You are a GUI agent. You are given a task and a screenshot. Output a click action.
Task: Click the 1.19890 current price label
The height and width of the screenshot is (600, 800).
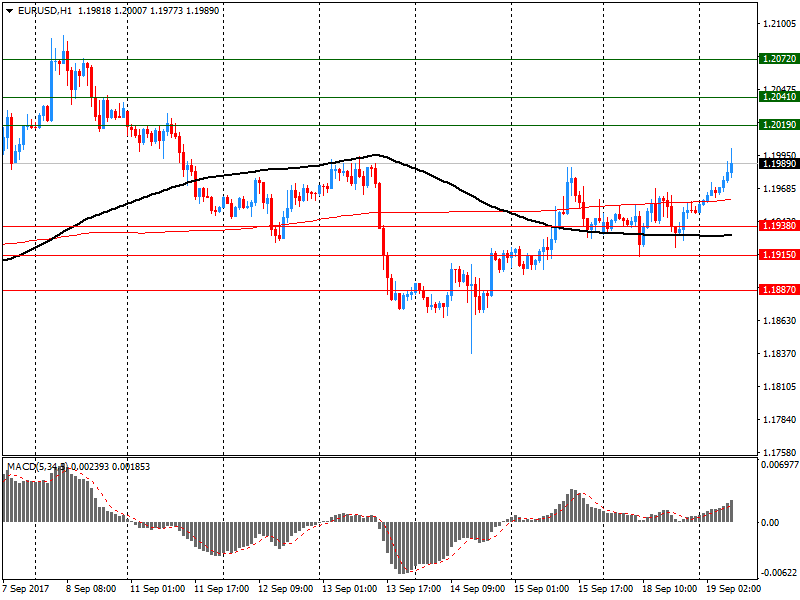(x=779, y=163)
